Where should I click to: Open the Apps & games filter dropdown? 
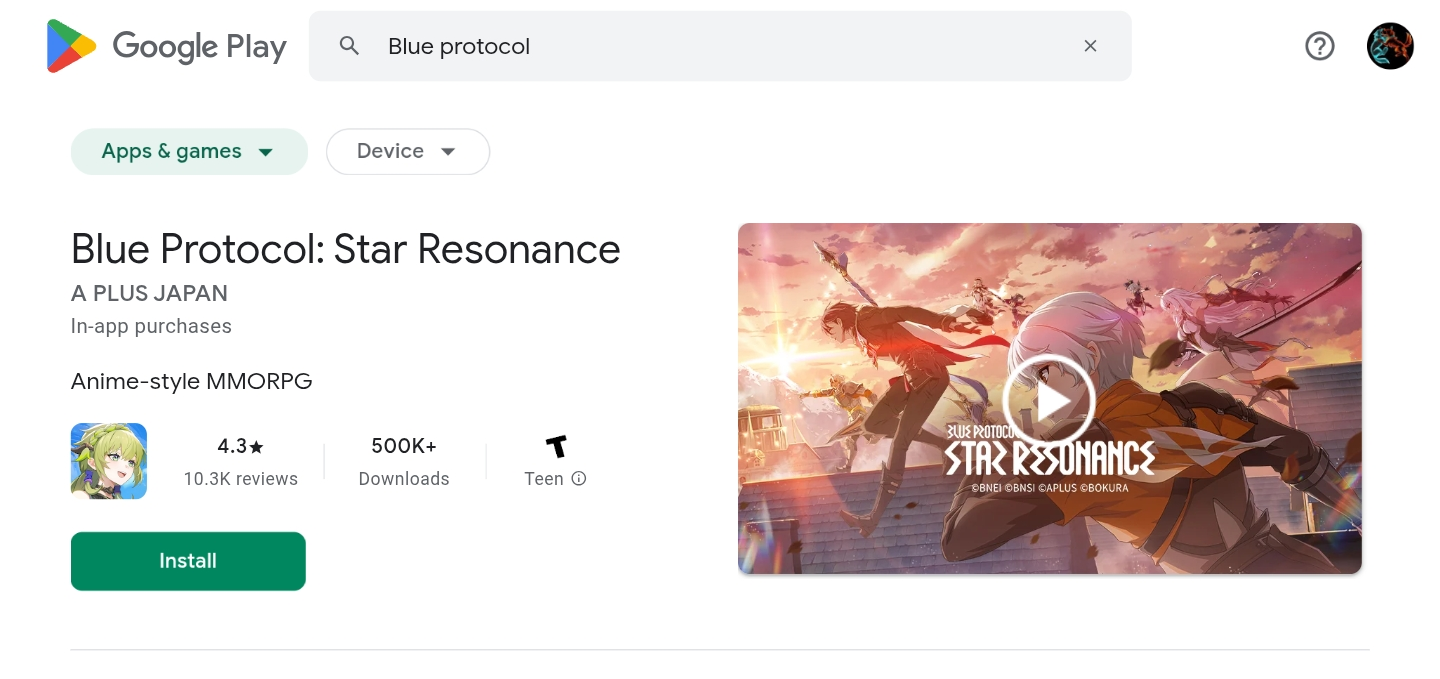(x=189, y=151)
